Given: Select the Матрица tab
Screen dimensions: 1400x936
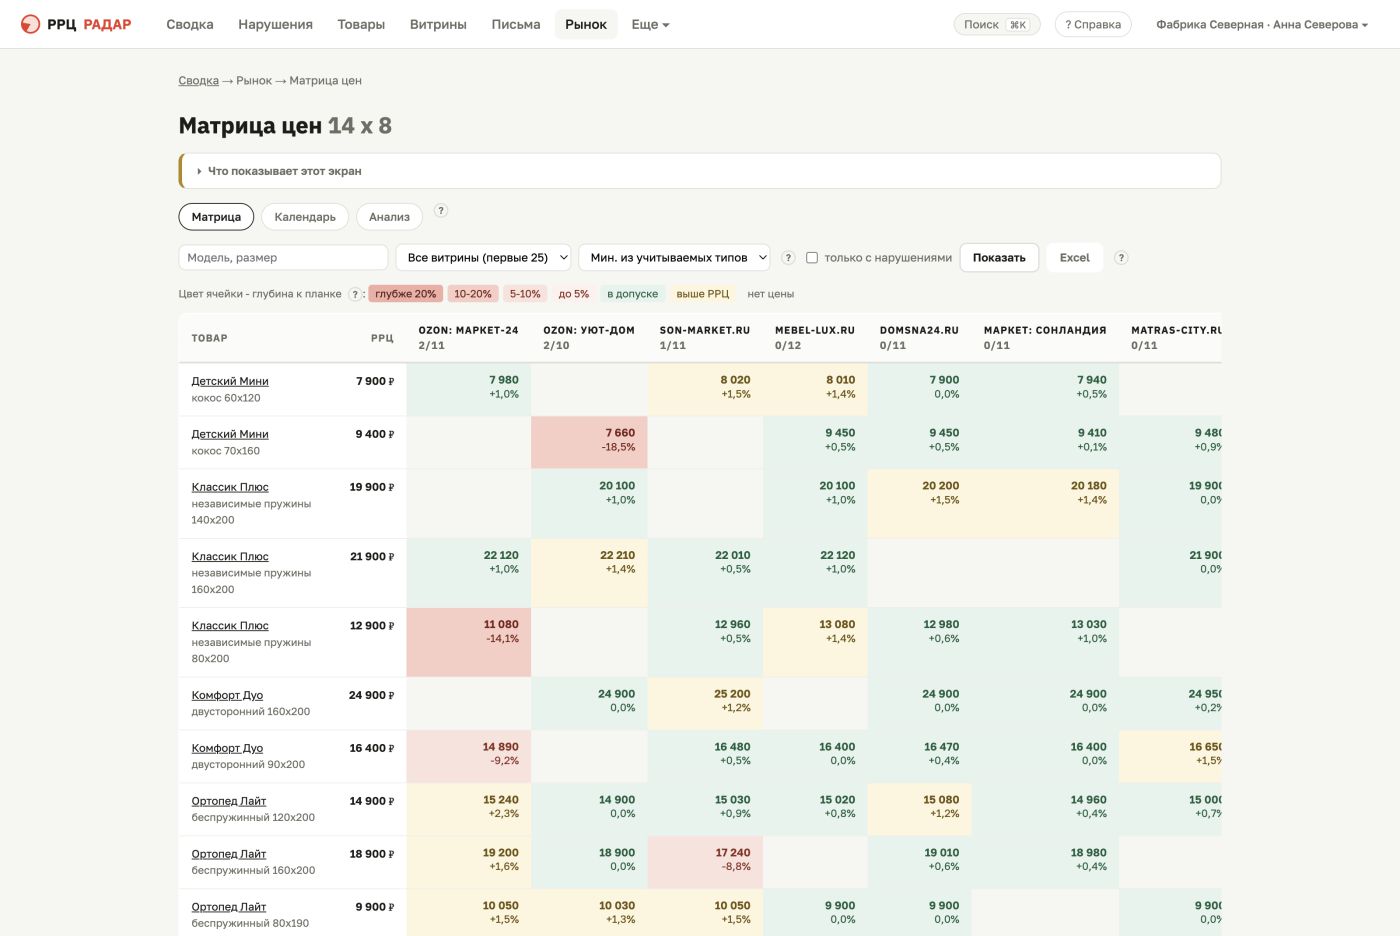Looking at the screenshot, I should pyautogui.click(x=216, y=217).
